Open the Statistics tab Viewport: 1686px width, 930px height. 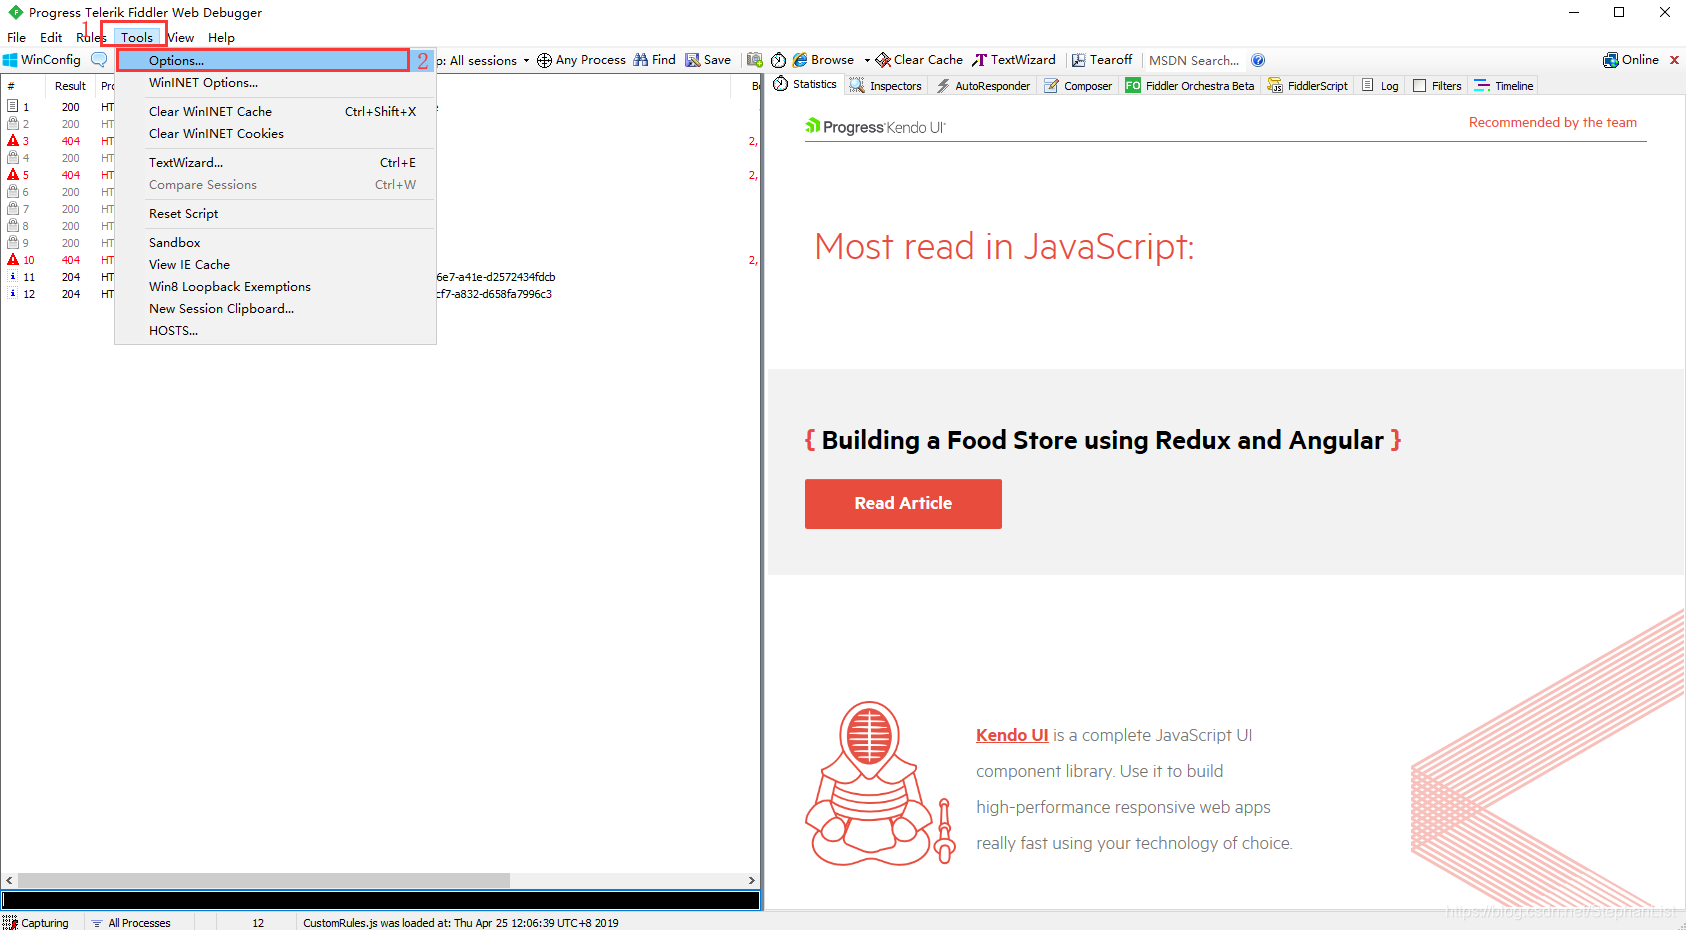pos(805,85)
